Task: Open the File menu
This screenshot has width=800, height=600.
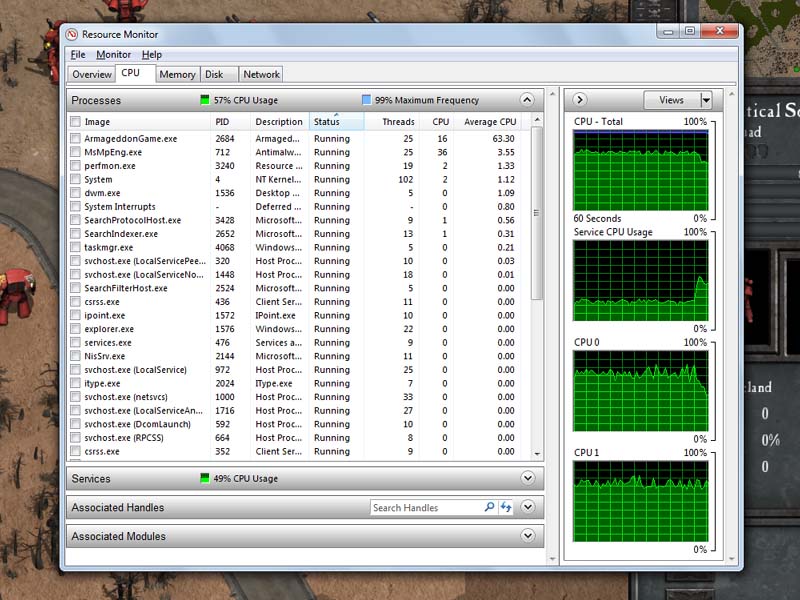Action: coord(78,55)
